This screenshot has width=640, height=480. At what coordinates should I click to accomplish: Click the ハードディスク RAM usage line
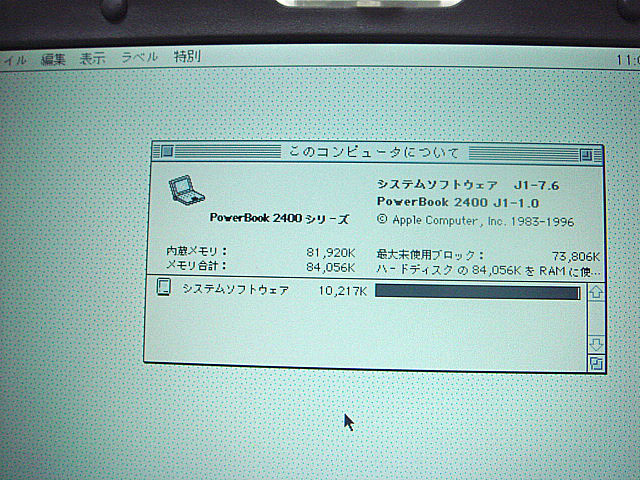(488, 270)
